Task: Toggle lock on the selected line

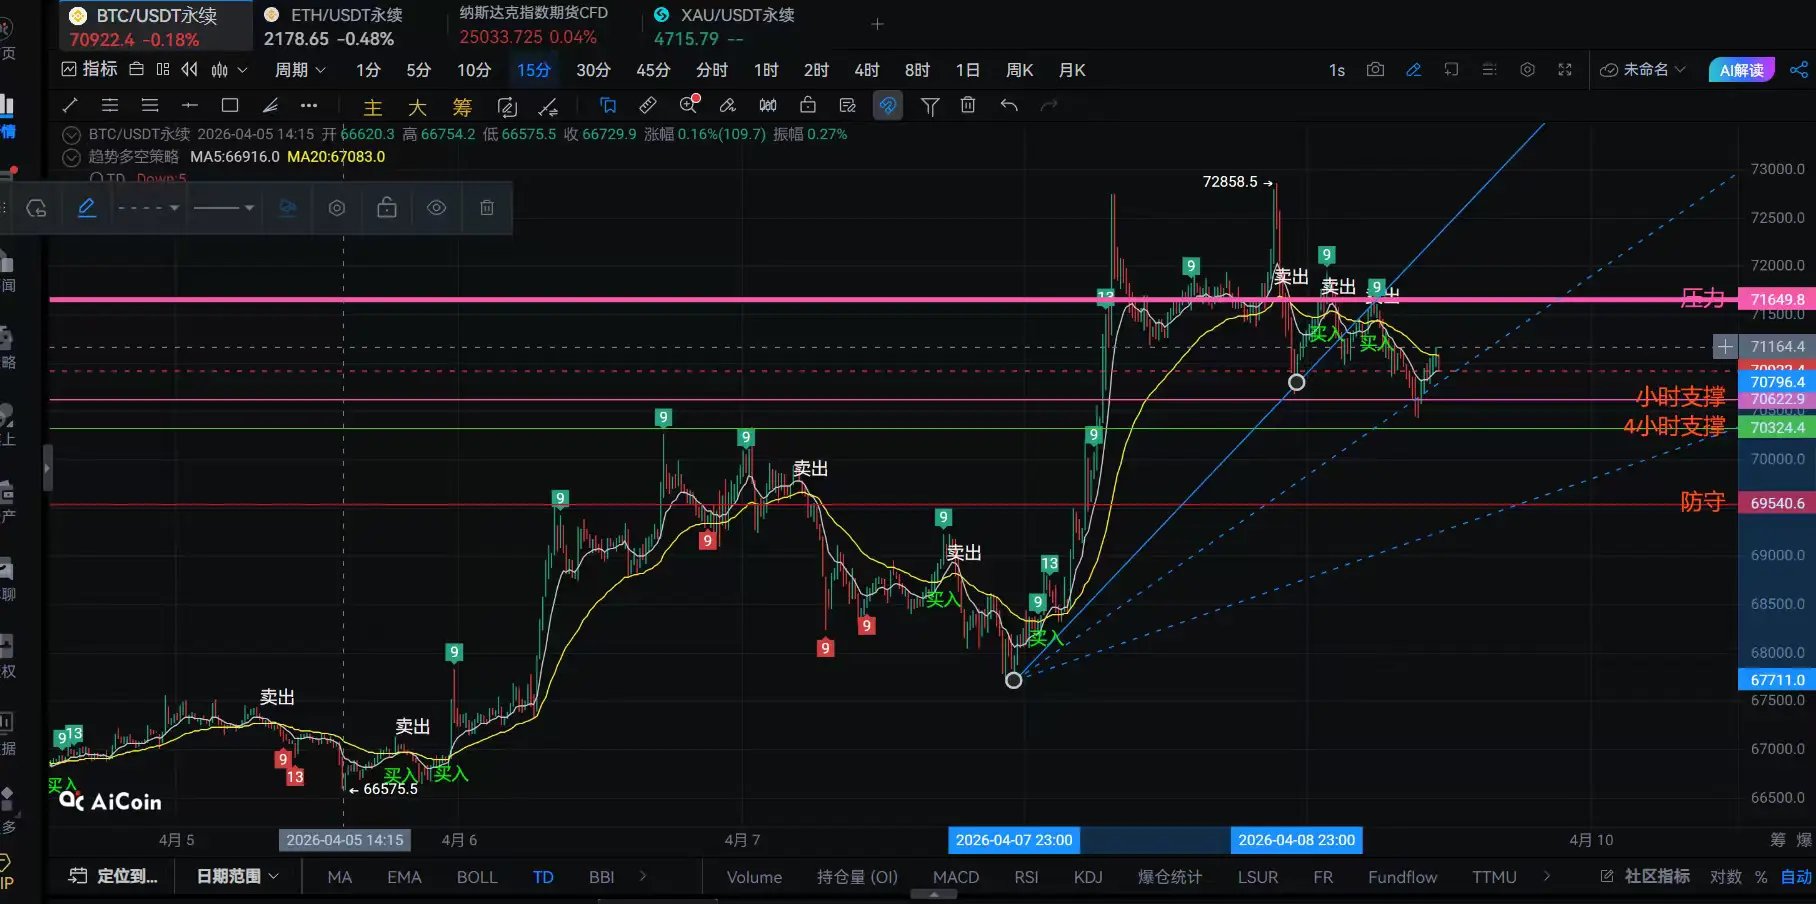Action: coord(387,208)
